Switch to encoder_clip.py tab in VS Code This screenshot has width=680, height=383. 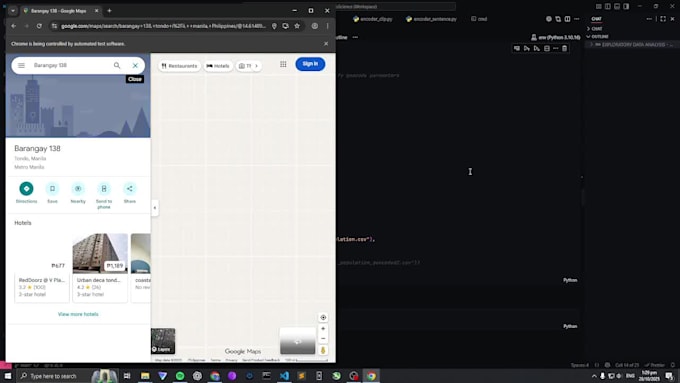[x=373, y=19]
